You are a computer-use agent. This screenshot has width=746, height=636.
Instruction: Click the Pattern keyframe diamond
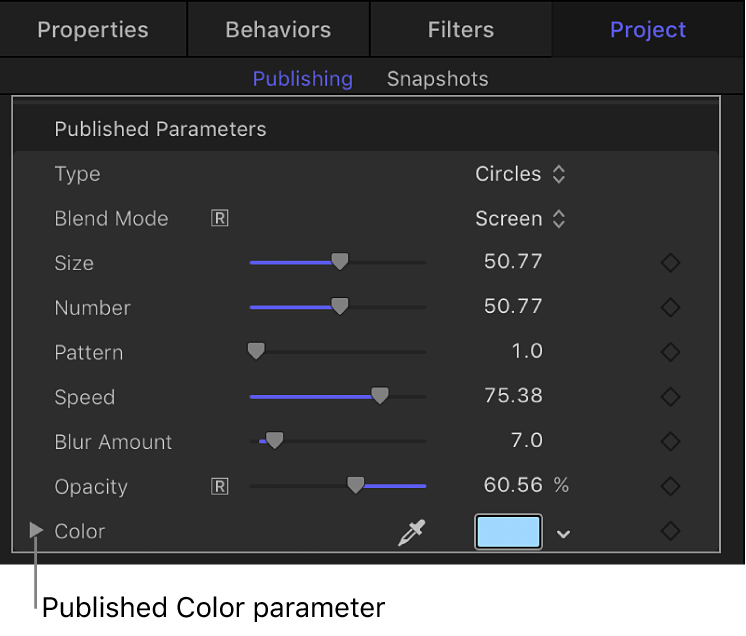coord(670,352)
